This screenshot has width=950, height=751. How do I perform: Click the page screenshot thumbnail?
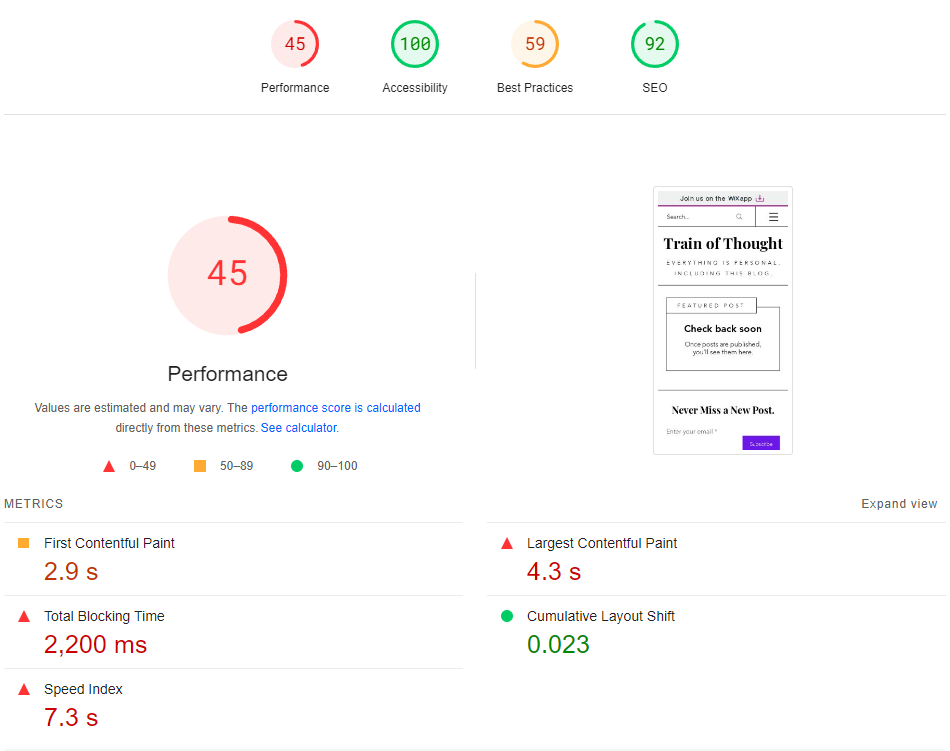[x=723, y=320]
